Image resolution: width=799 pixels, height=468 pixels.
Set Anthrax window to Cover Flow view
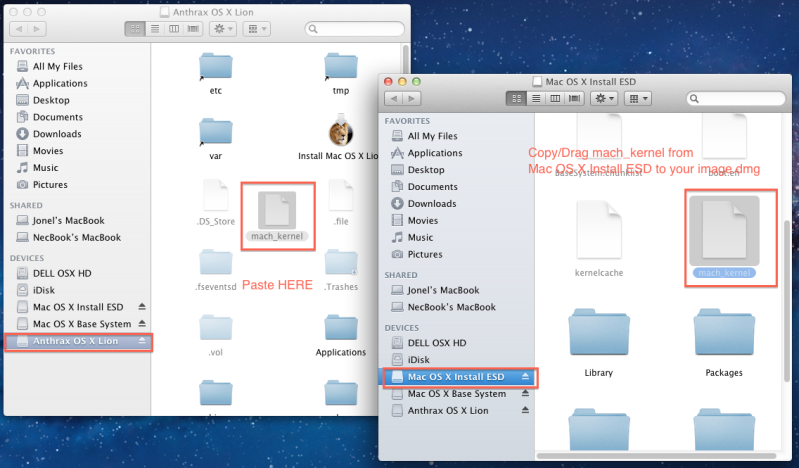[x=193, y=29]
